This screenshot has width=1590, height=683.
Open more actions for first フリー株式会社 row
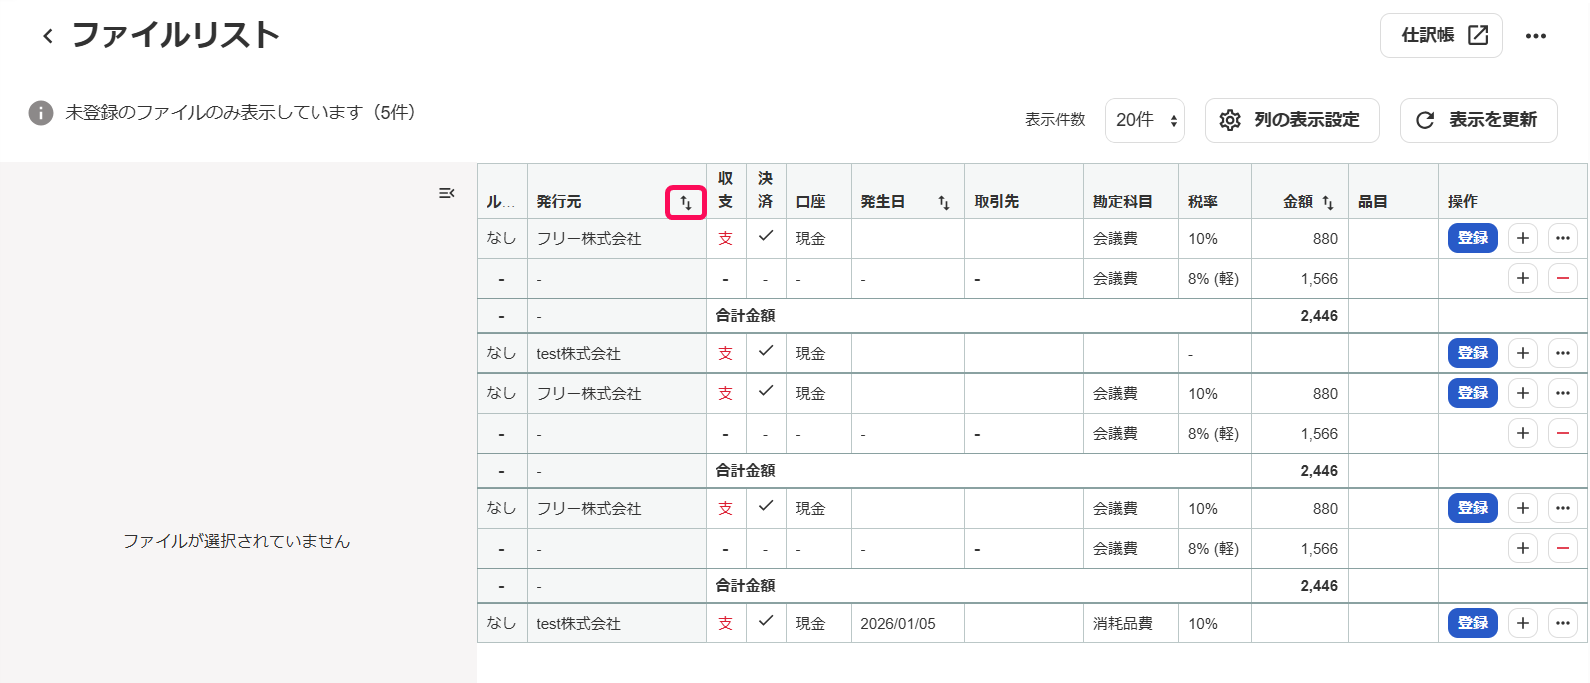click(x=1563, y=238)
